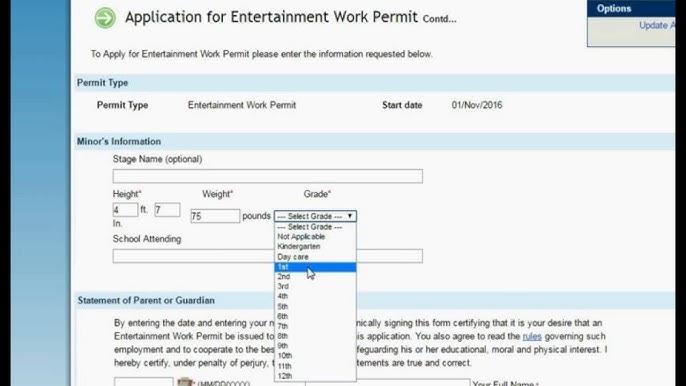Select 'Day care' grade option

[x=315, y=257]
